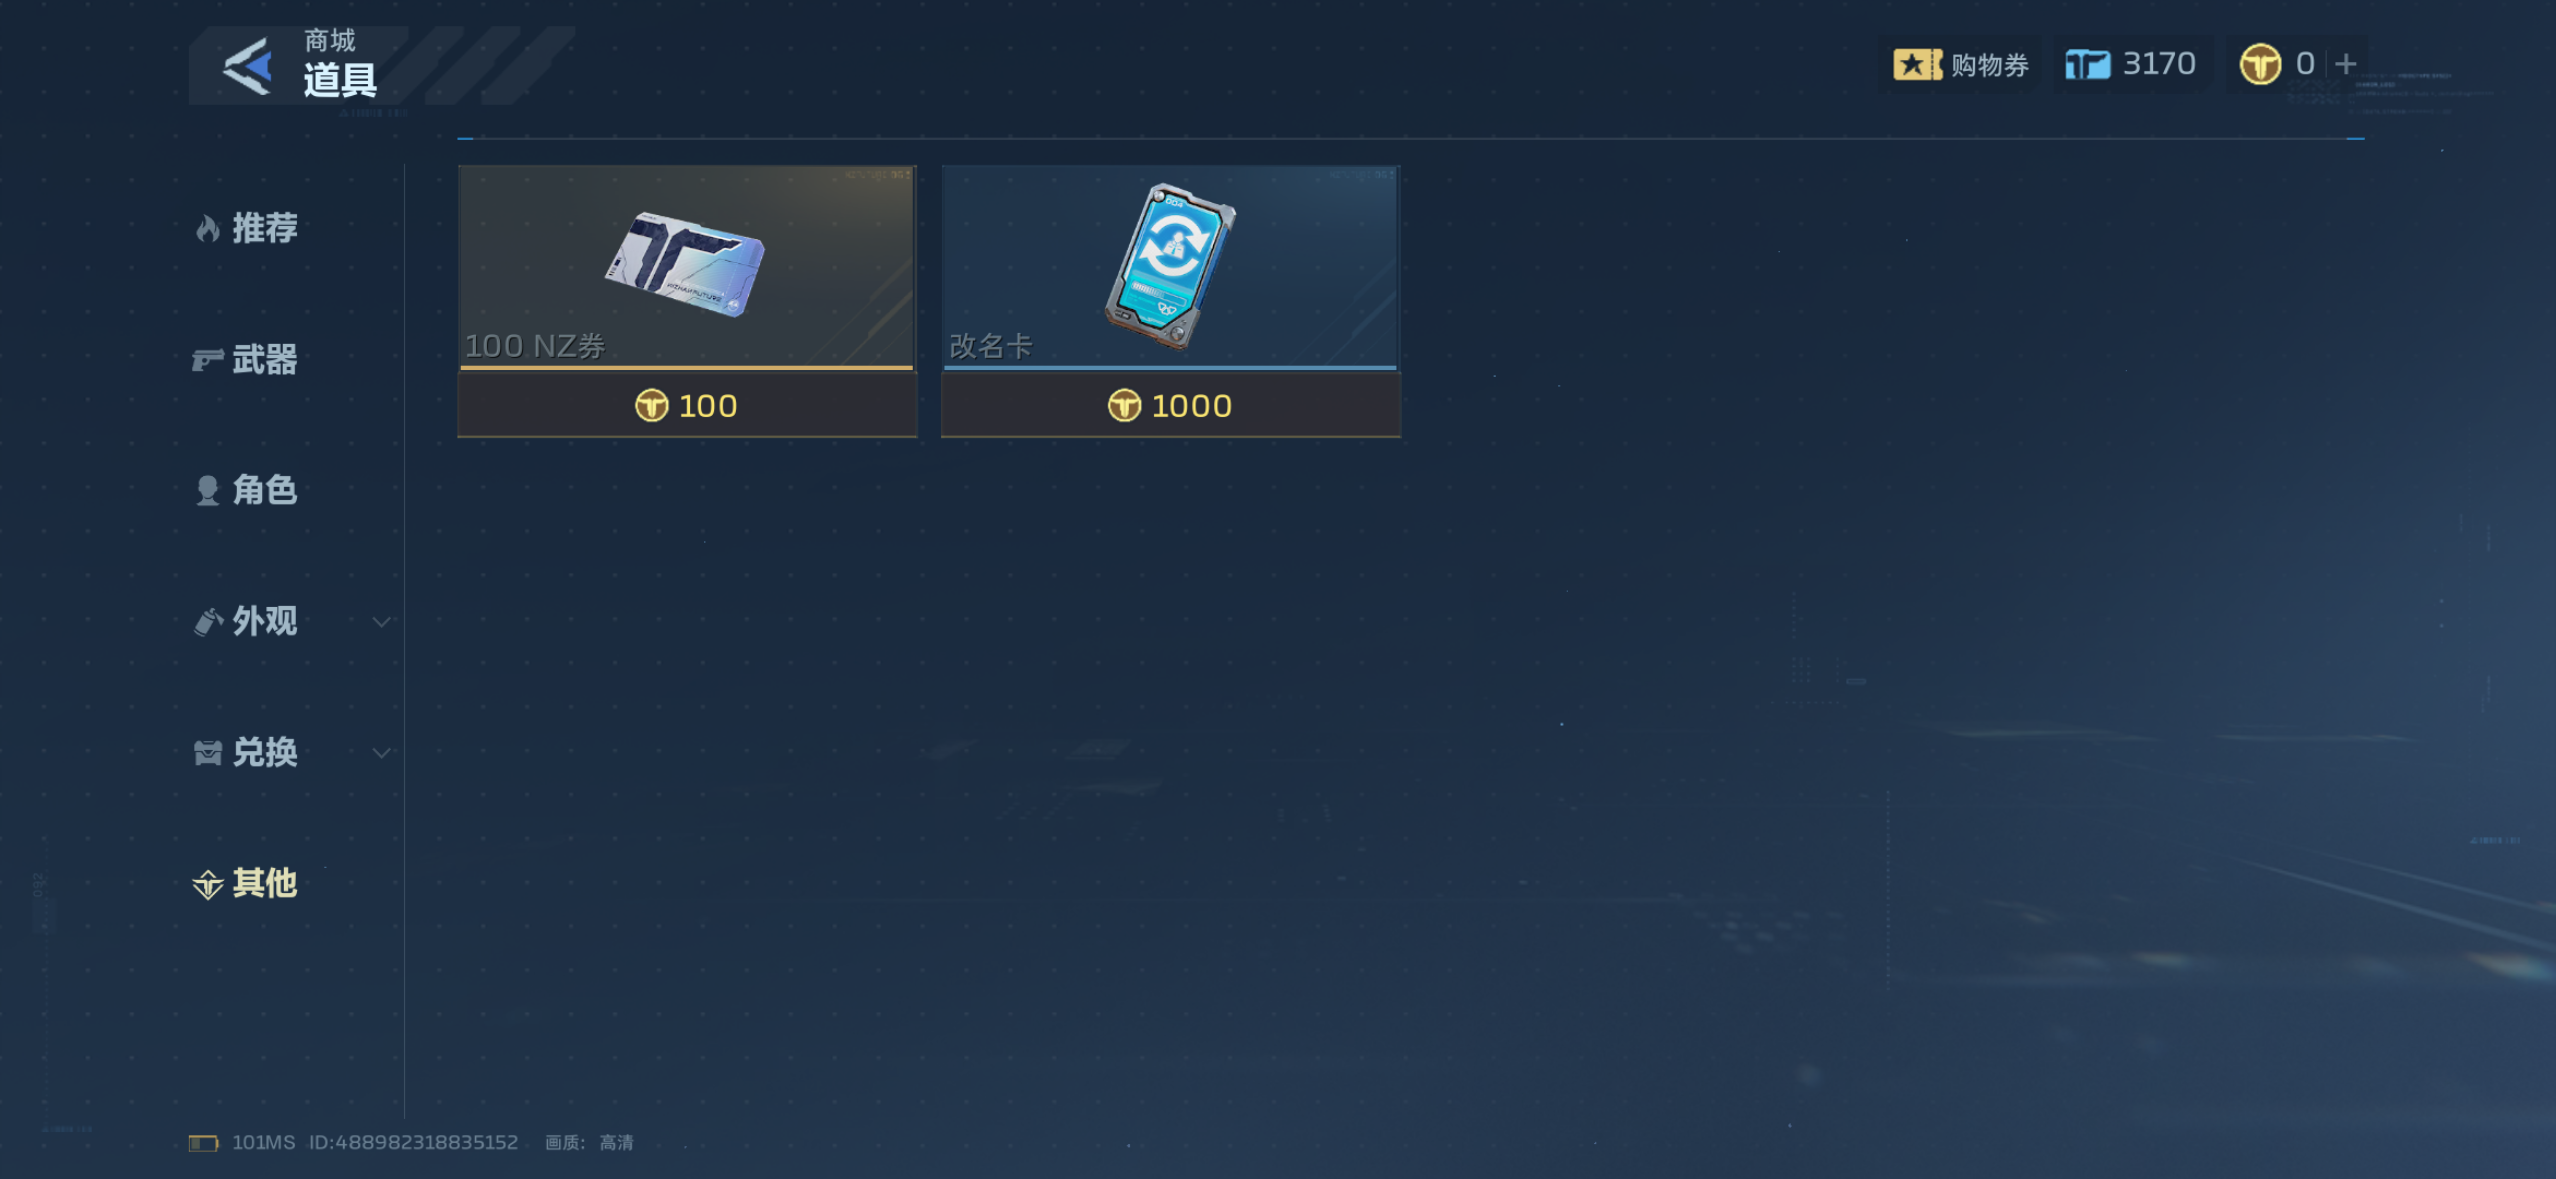The height and width of the screenshot is (1179, 2556).
Task: Expand the 兑换 category chevron
Action: click(x=381, y=753)
